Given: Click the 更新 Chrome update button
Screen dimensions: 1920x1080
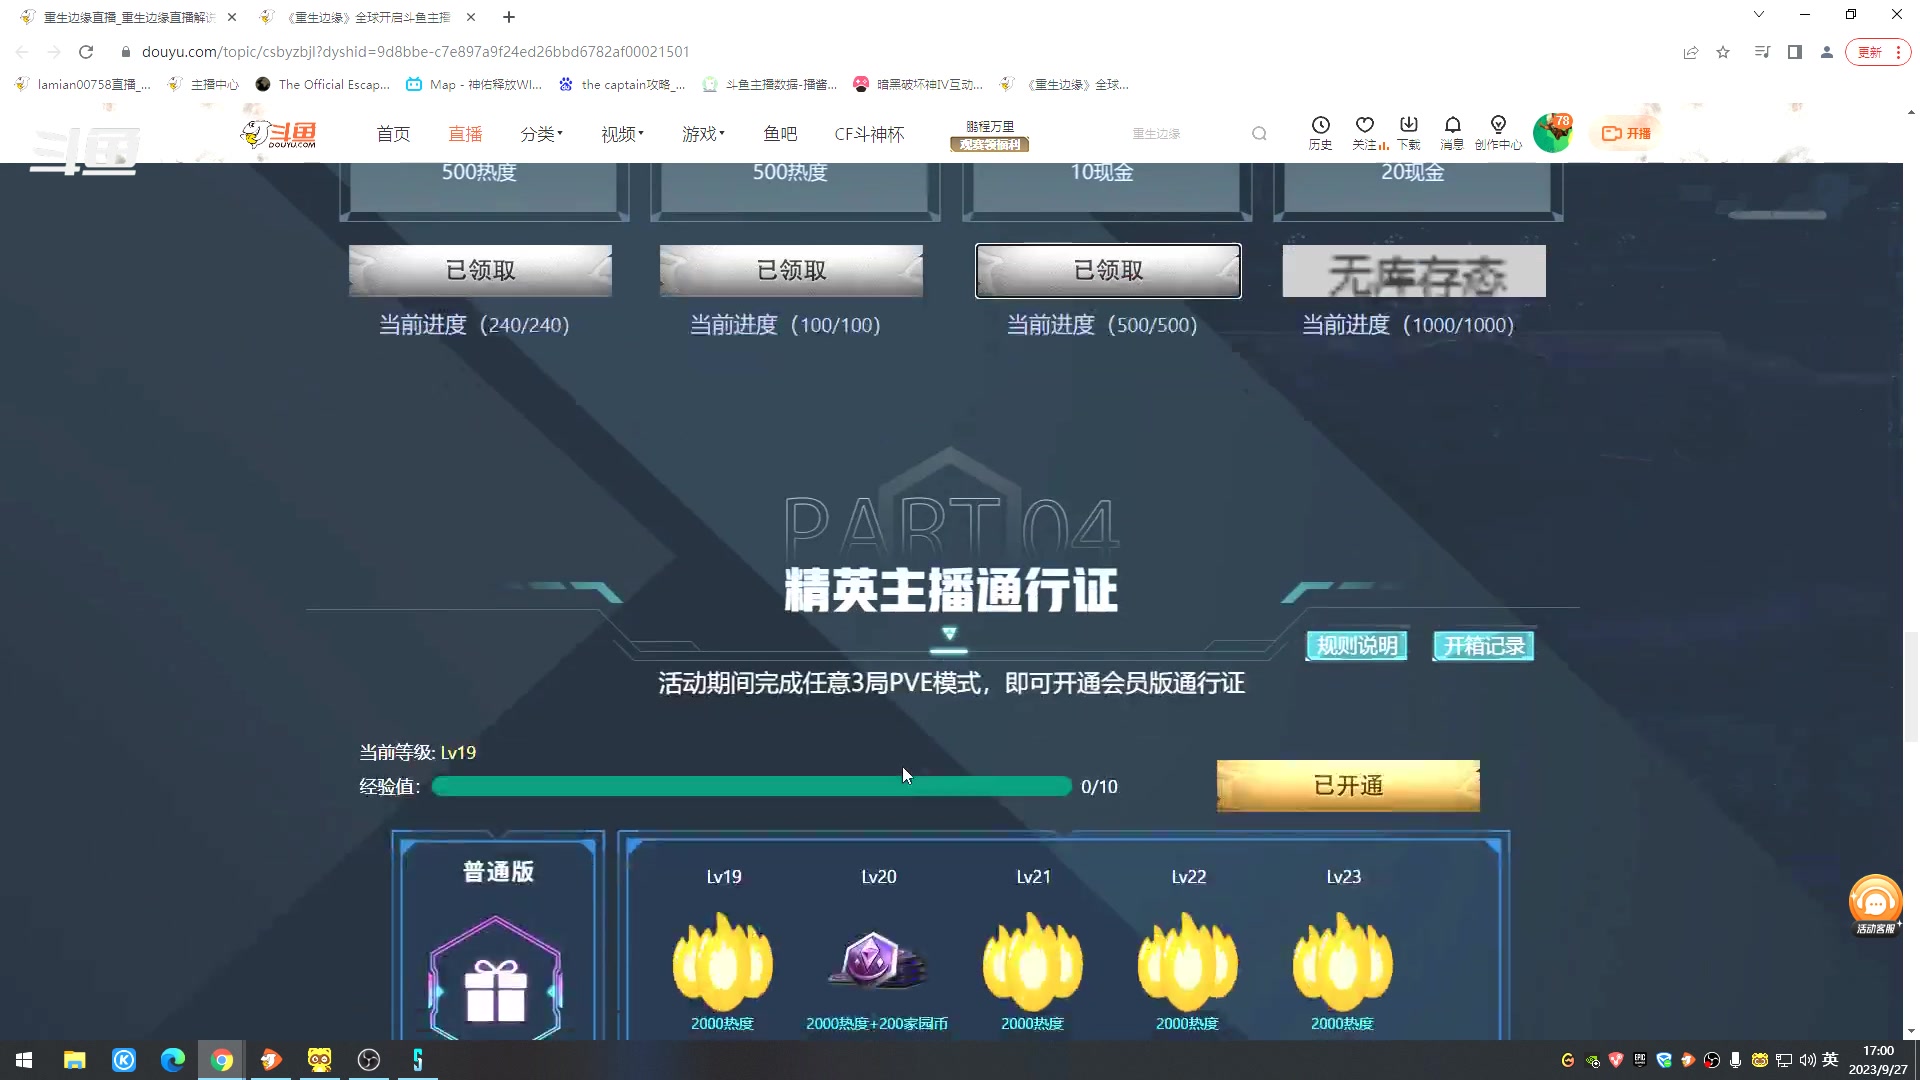Looking at the screenshot, I should 1879,52.
